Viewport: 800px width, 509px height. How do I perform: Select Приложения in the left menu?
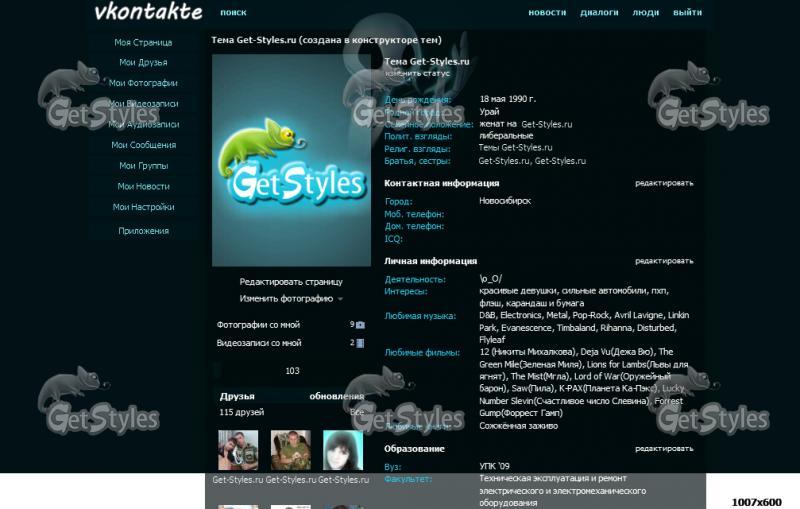pyautogui.click(x=143, y=231)
